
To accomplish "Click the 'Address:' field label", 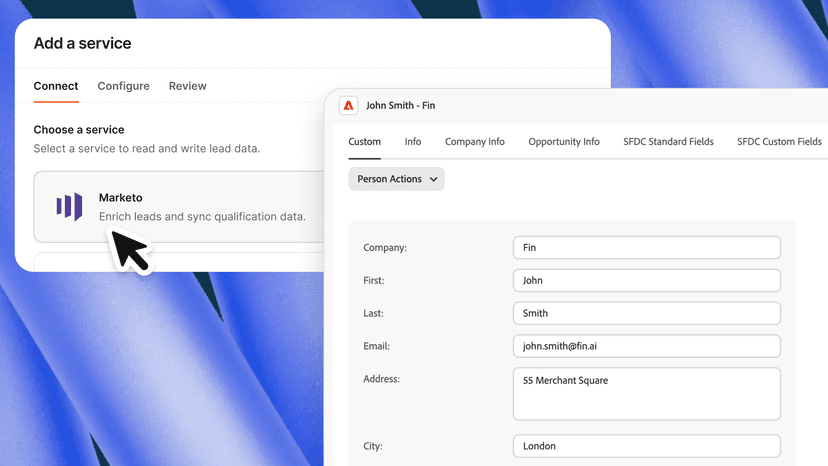I will [x=381, y=379].
